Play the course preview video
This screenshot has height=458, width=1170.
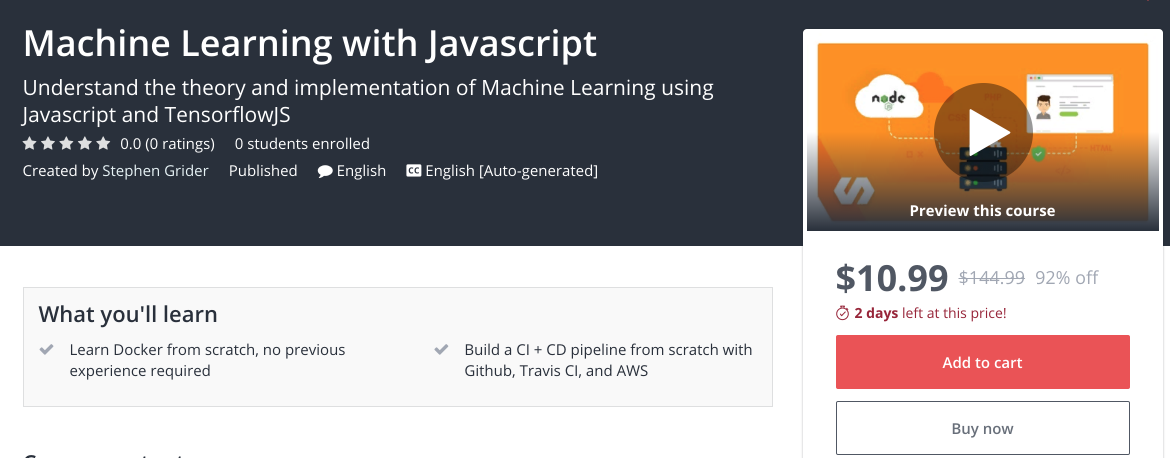(x=982, y=130)
